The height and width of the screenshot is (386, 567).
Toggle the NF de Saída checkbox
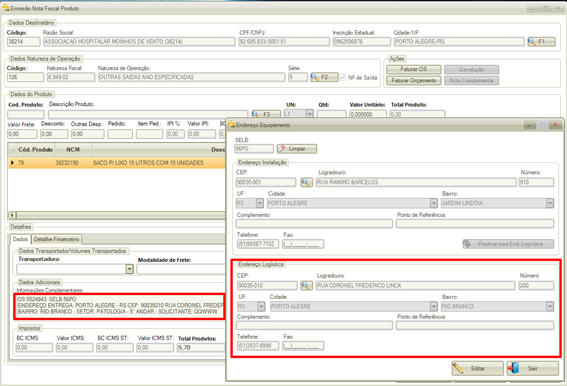[x=342, y=77]
